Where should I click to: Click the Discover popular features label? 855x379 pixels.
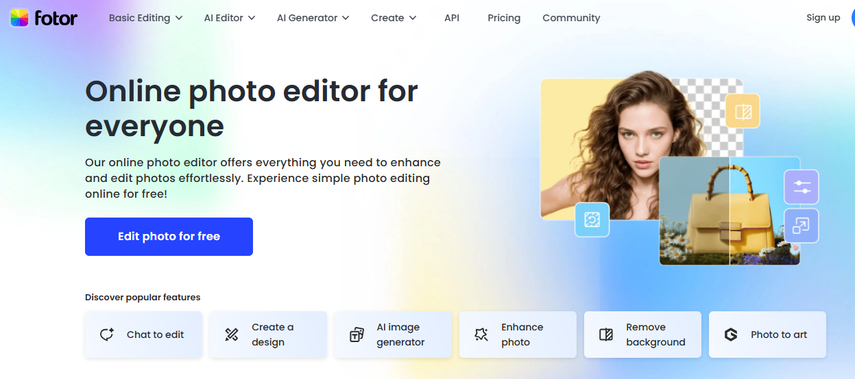[143, 297]
